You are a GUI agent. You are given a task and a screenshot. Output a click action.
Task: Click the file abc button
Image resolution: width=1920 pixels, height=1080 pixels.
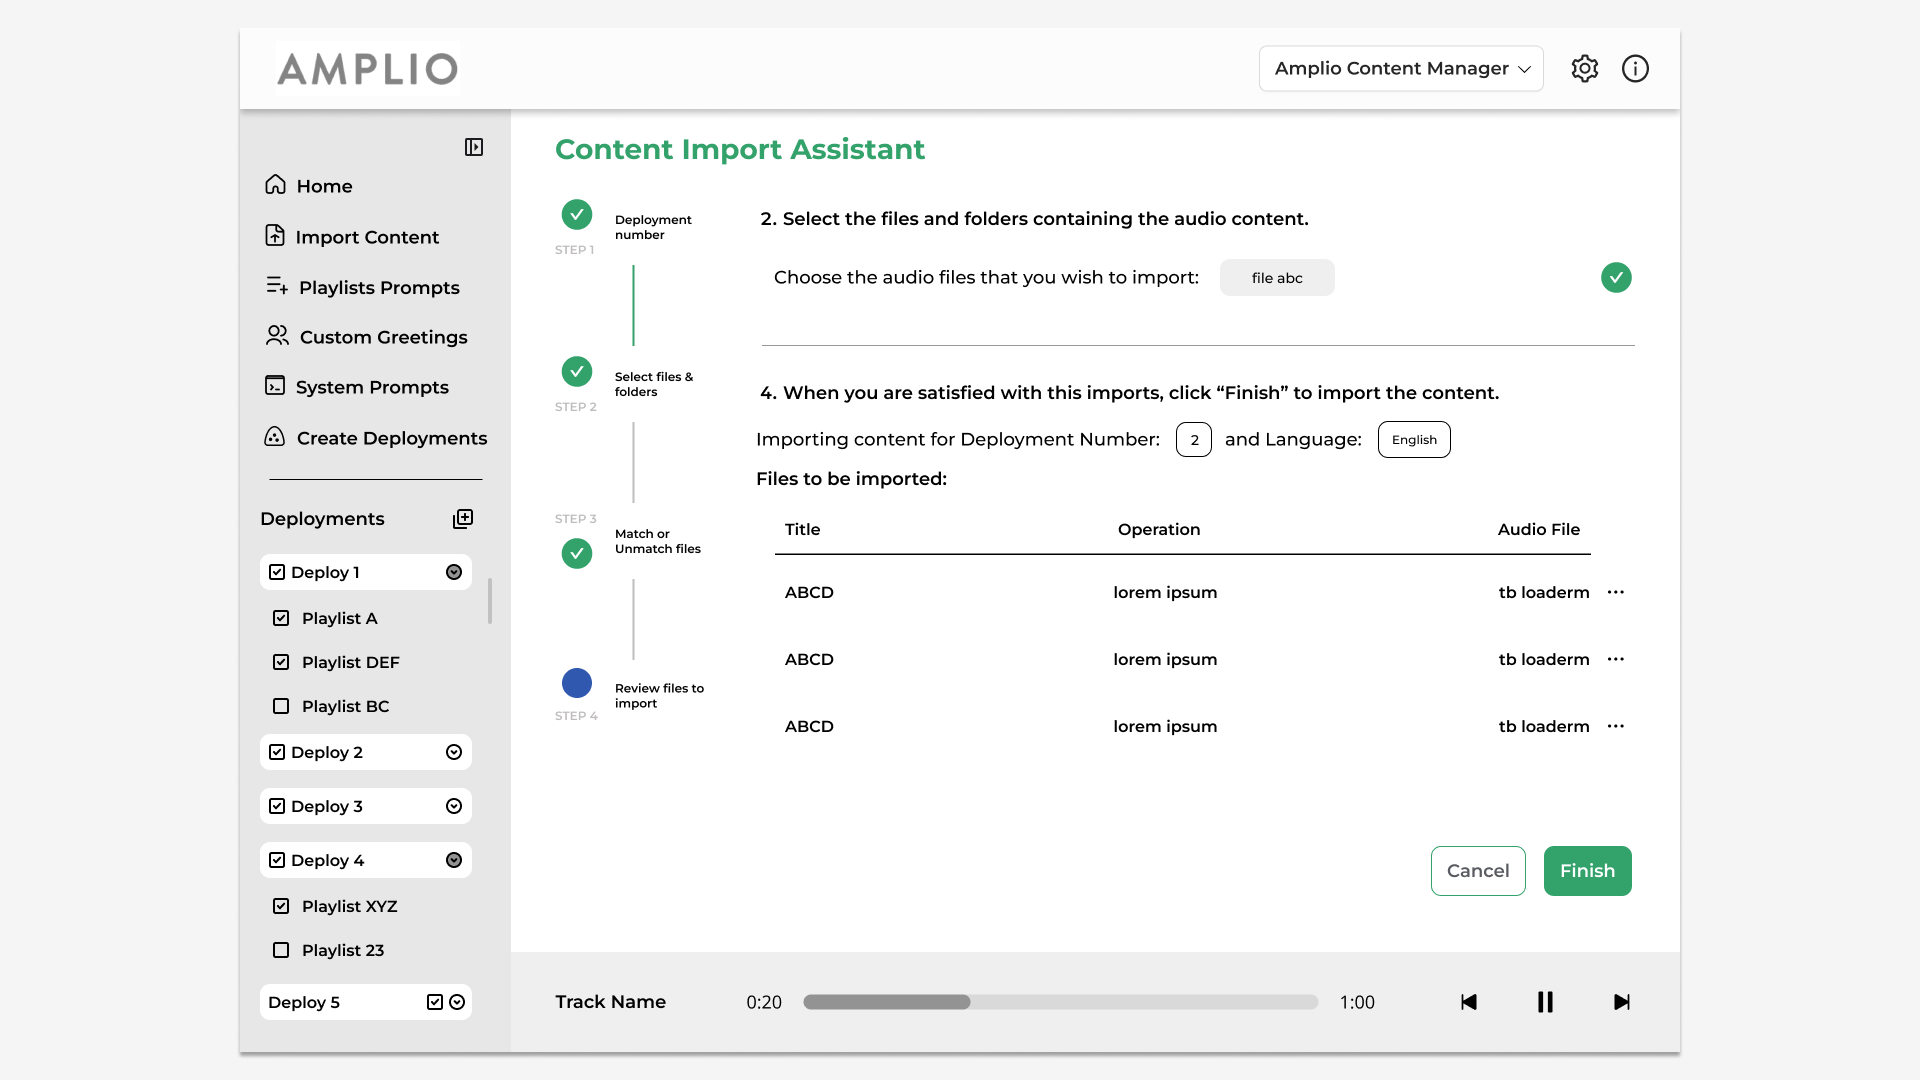click(x=1277, y=277)
